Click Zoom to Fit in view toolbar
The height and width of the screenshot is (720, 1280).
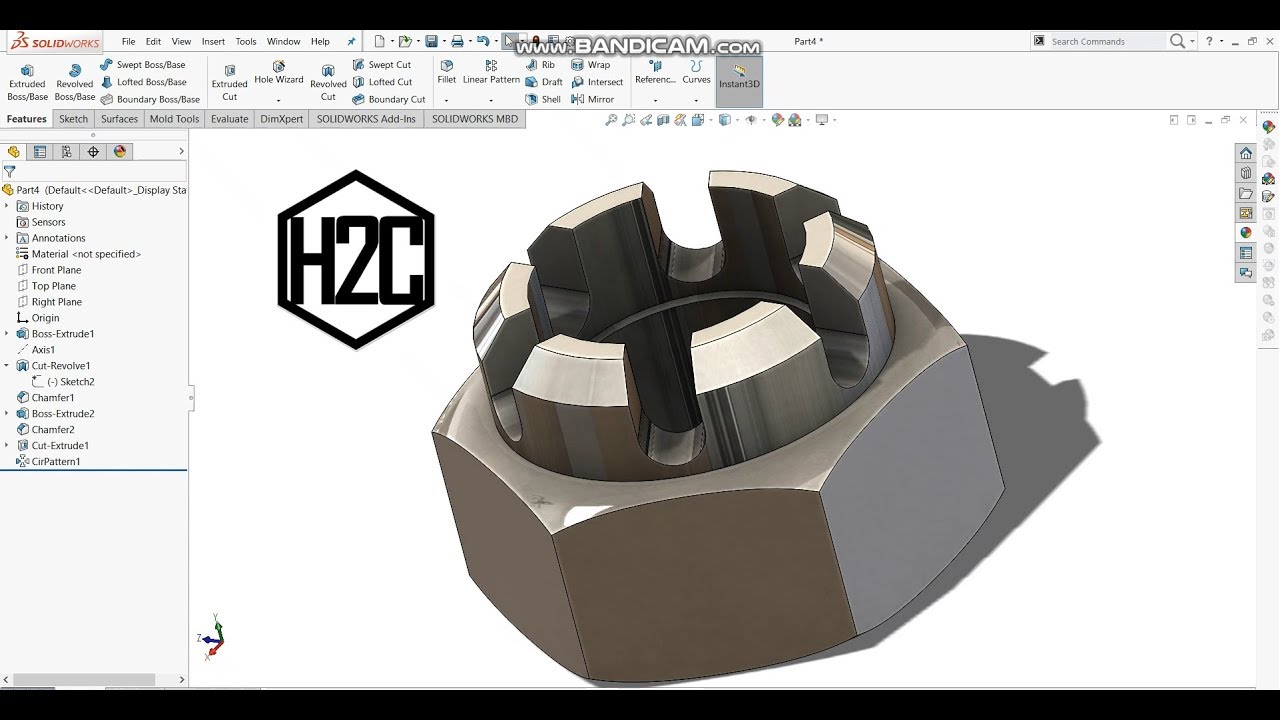point(611,120)
